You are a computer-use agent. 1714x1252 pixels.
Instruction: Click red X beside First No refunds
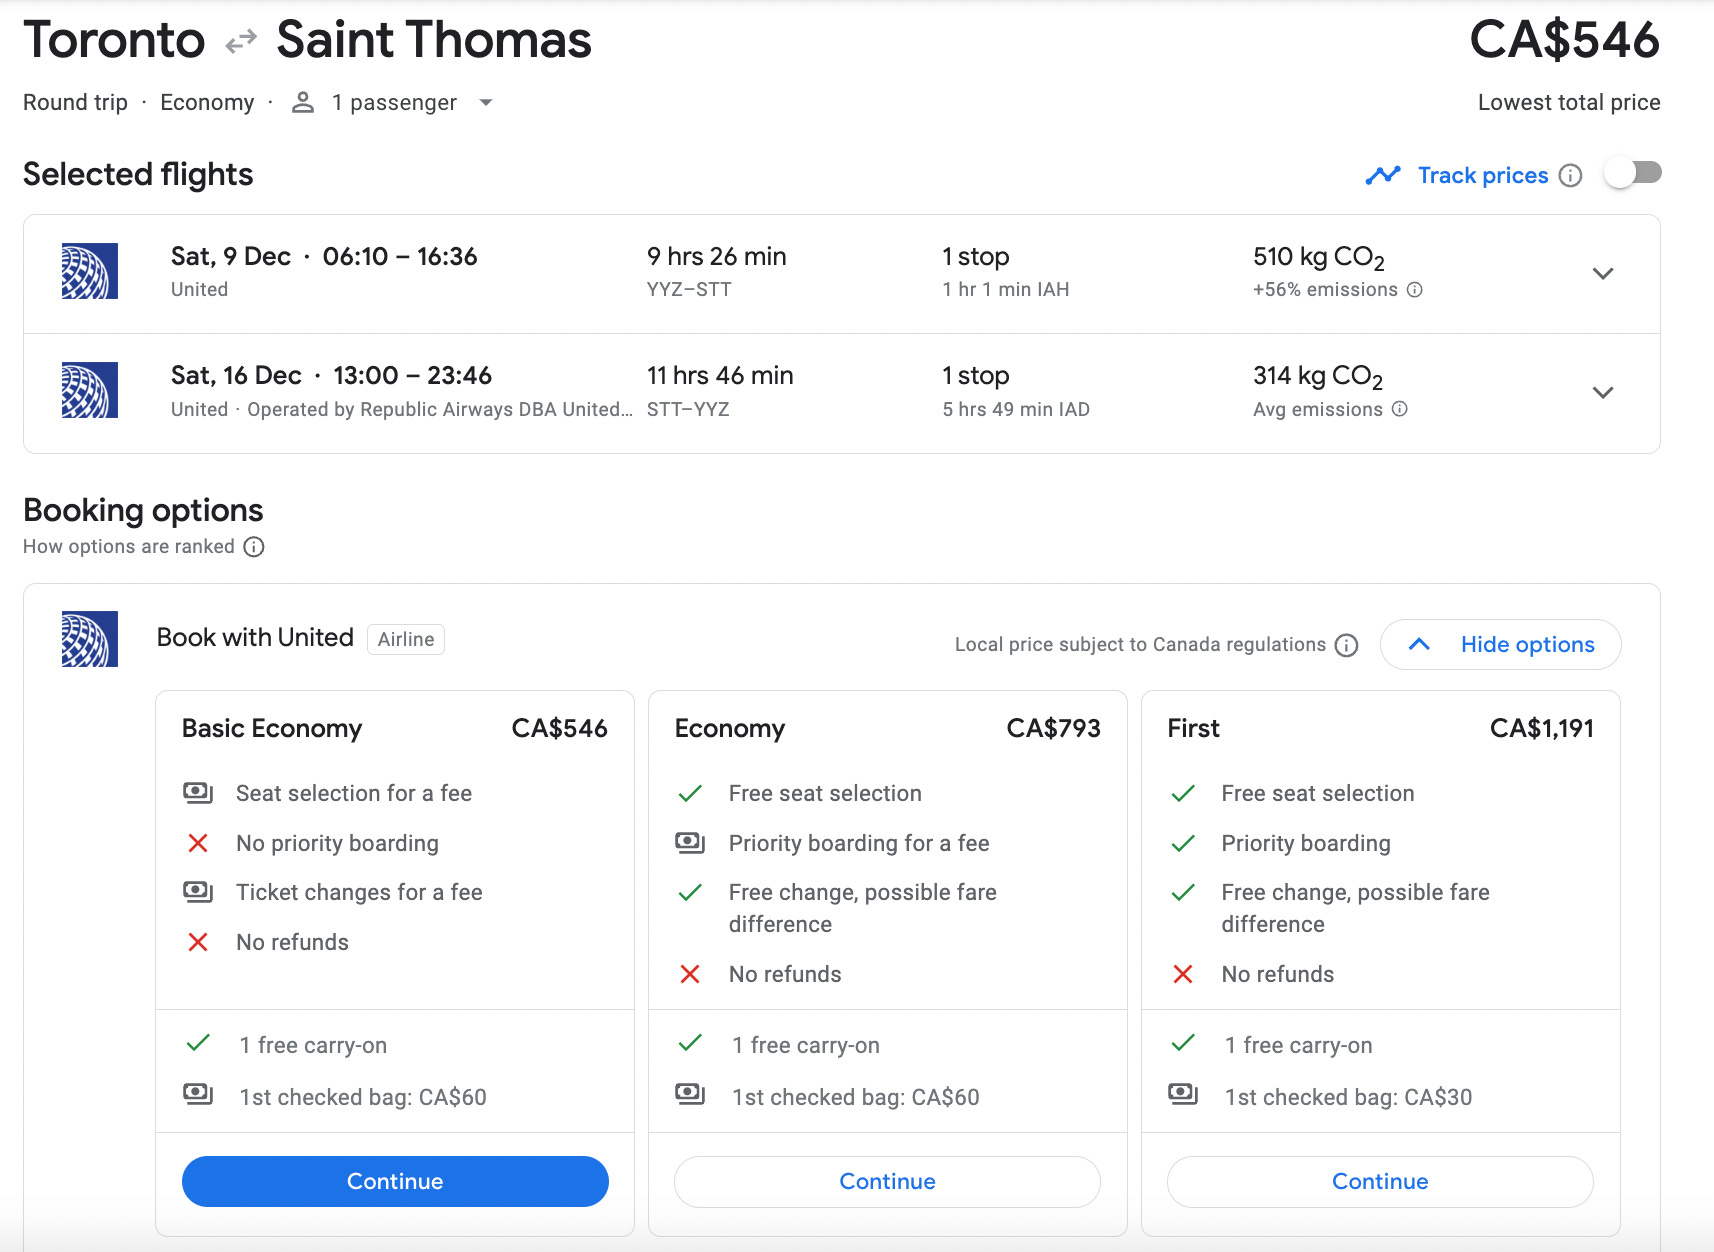[x=1183, y=974]
